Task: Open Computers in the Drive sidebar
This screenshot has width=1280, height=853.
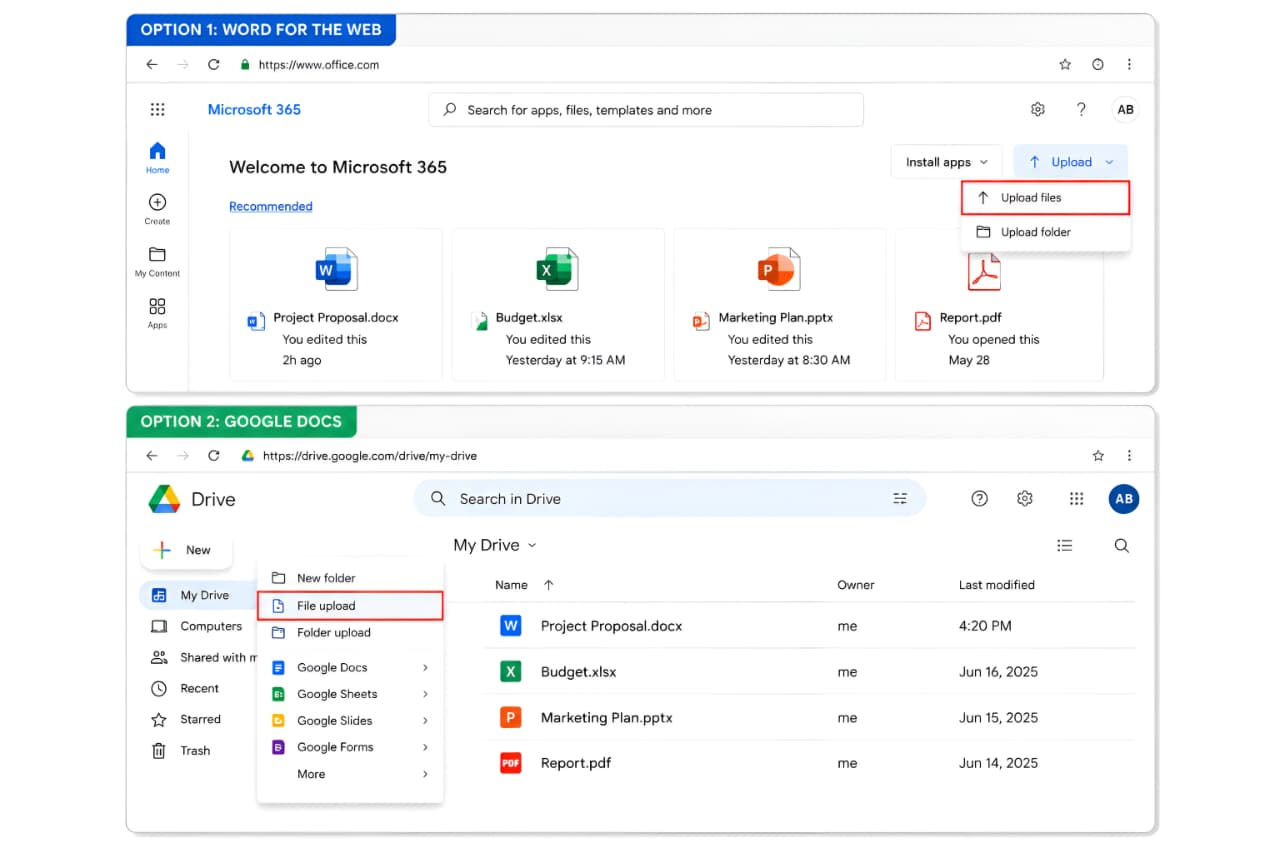Action: click(x=196, y=626)
